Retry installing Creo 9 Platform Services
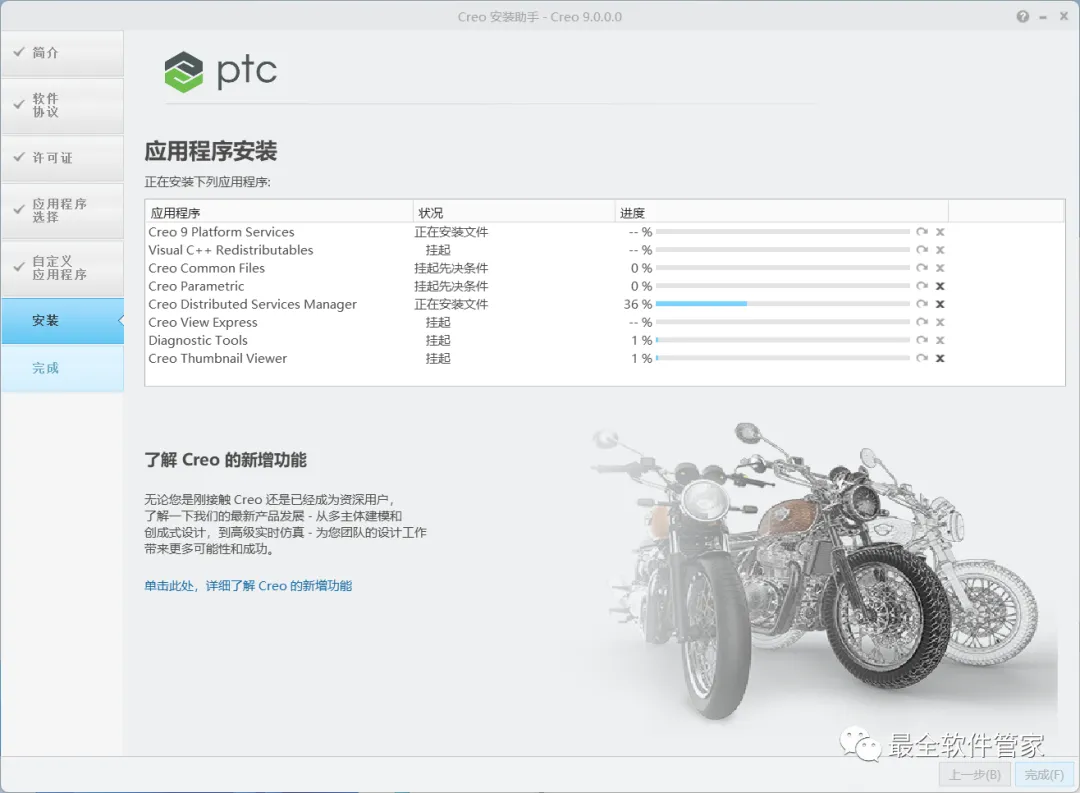Screen dimensions: 1080x793 tap(922, 231)
